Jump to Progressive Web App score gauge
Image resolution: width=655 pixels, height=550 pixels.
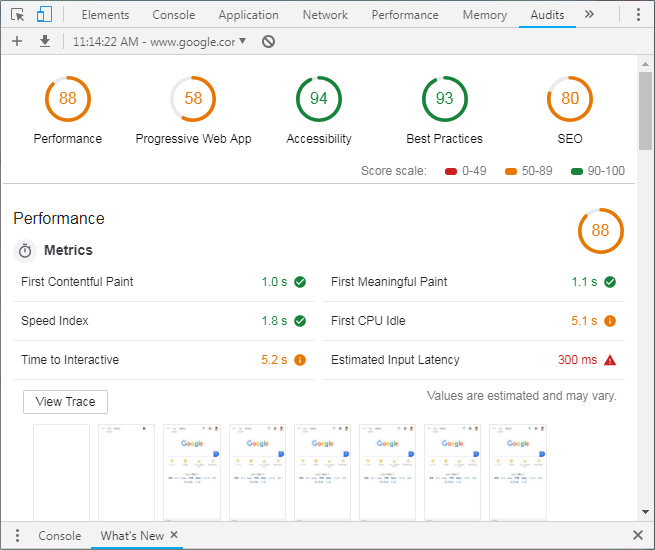pyautogui.click(x=193, y=99)
